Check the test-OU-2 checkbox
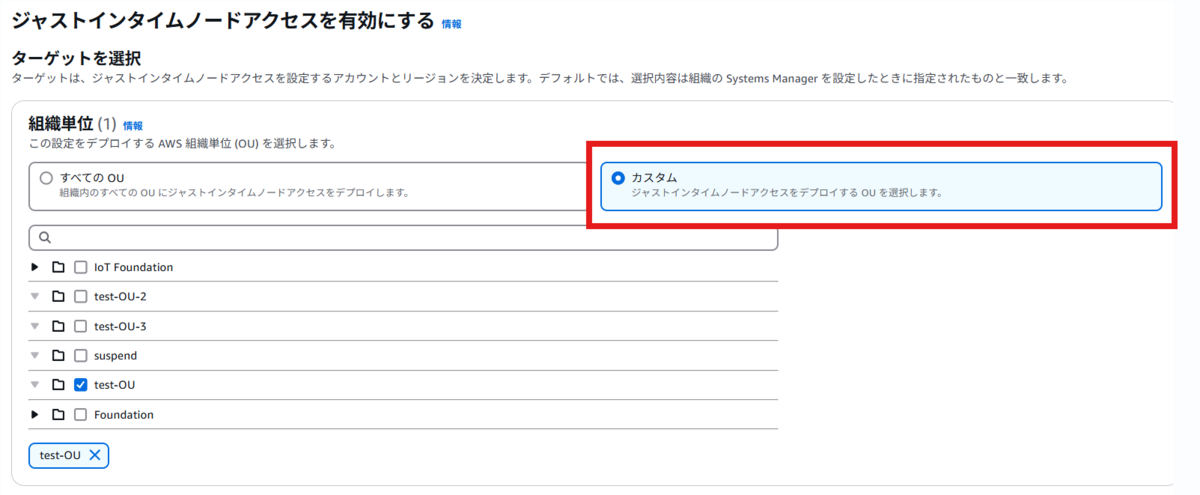This screenshot has height=495, width=1200. [x=81, y=296]
